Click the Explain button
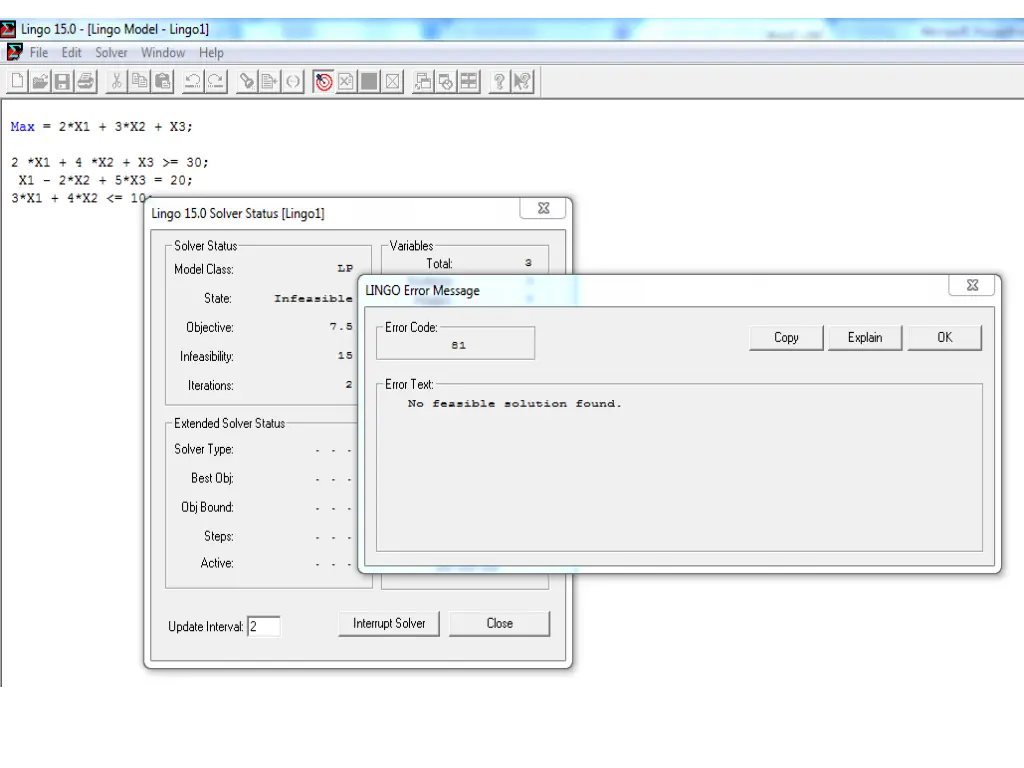Screen dimensions: 1024x768 coord(865,338)
